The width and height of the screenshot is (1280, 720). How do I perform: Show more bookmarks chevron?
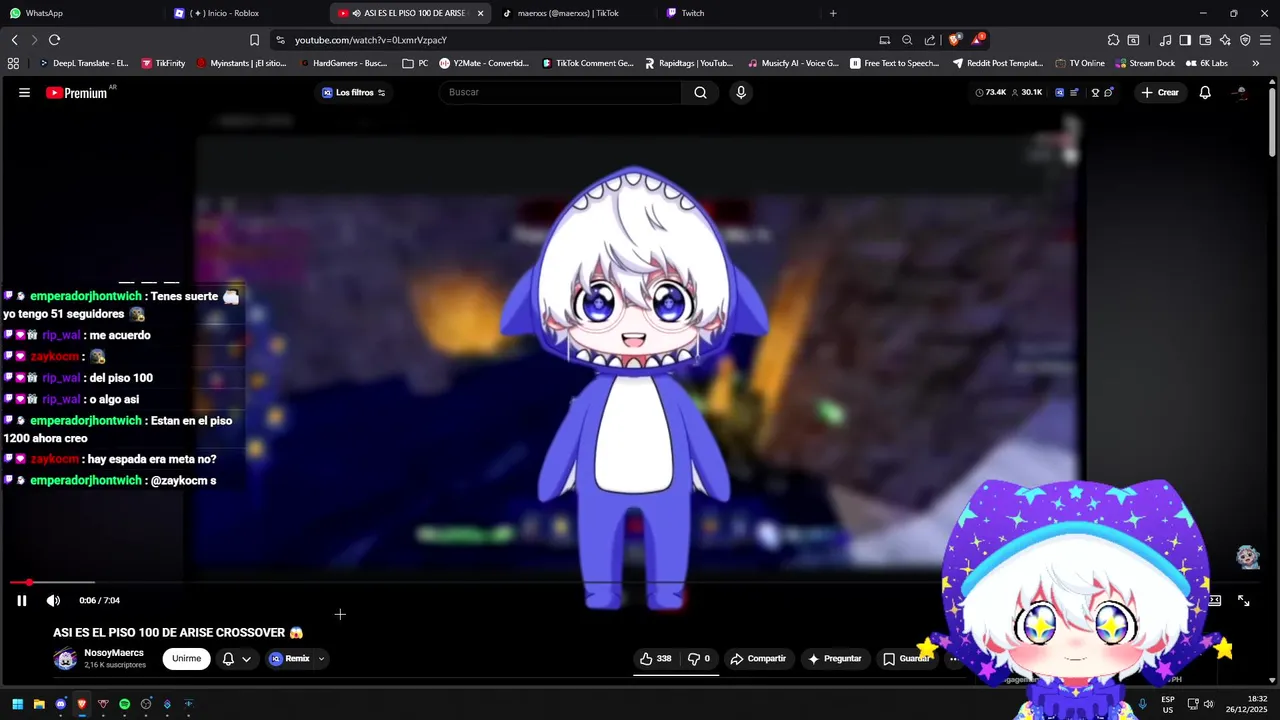pyautogui.click(x=1256, y=63)
